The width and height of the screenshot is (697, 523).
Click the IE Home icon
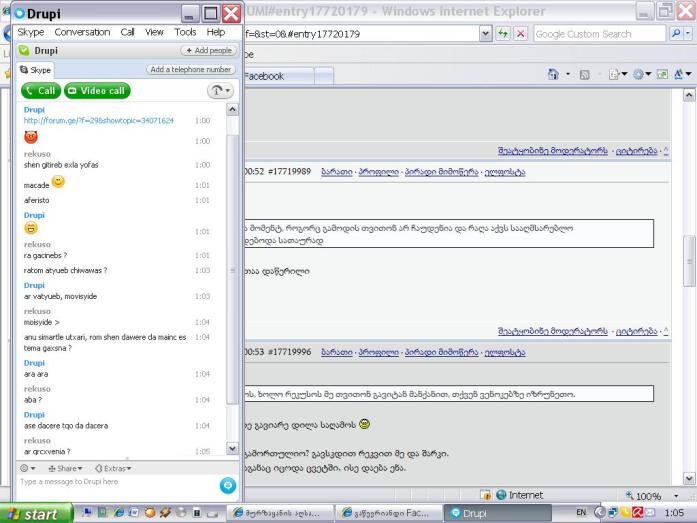(x=553, y=74)
